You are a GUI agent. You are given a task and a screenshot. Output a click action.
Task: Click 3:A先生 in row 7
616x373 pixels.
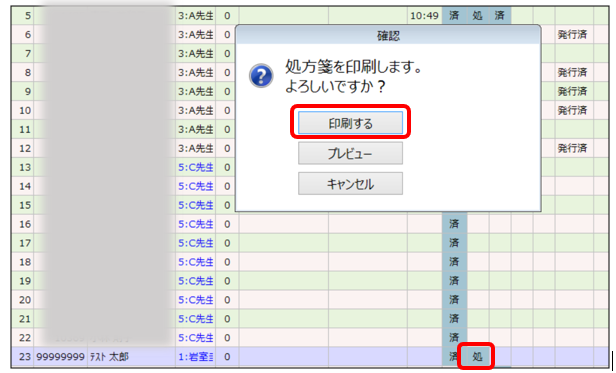(x=195, y=53)
